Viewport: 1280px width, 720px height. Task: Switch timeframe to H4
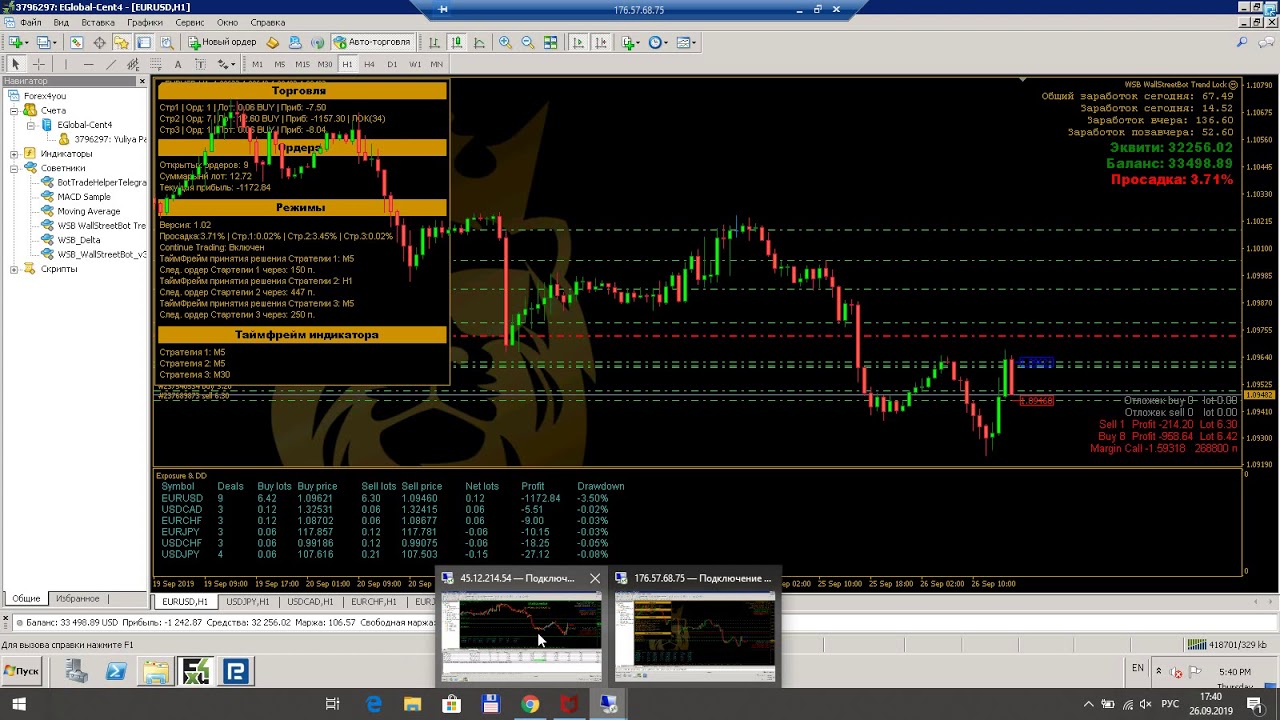click(x=369, y=64)
